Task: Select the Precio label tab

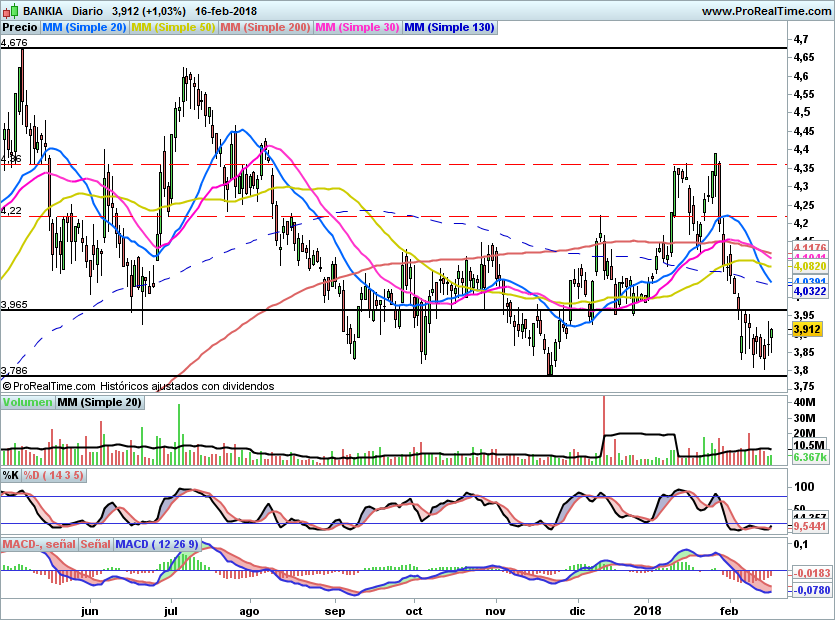Action: [x=21, y=28]
